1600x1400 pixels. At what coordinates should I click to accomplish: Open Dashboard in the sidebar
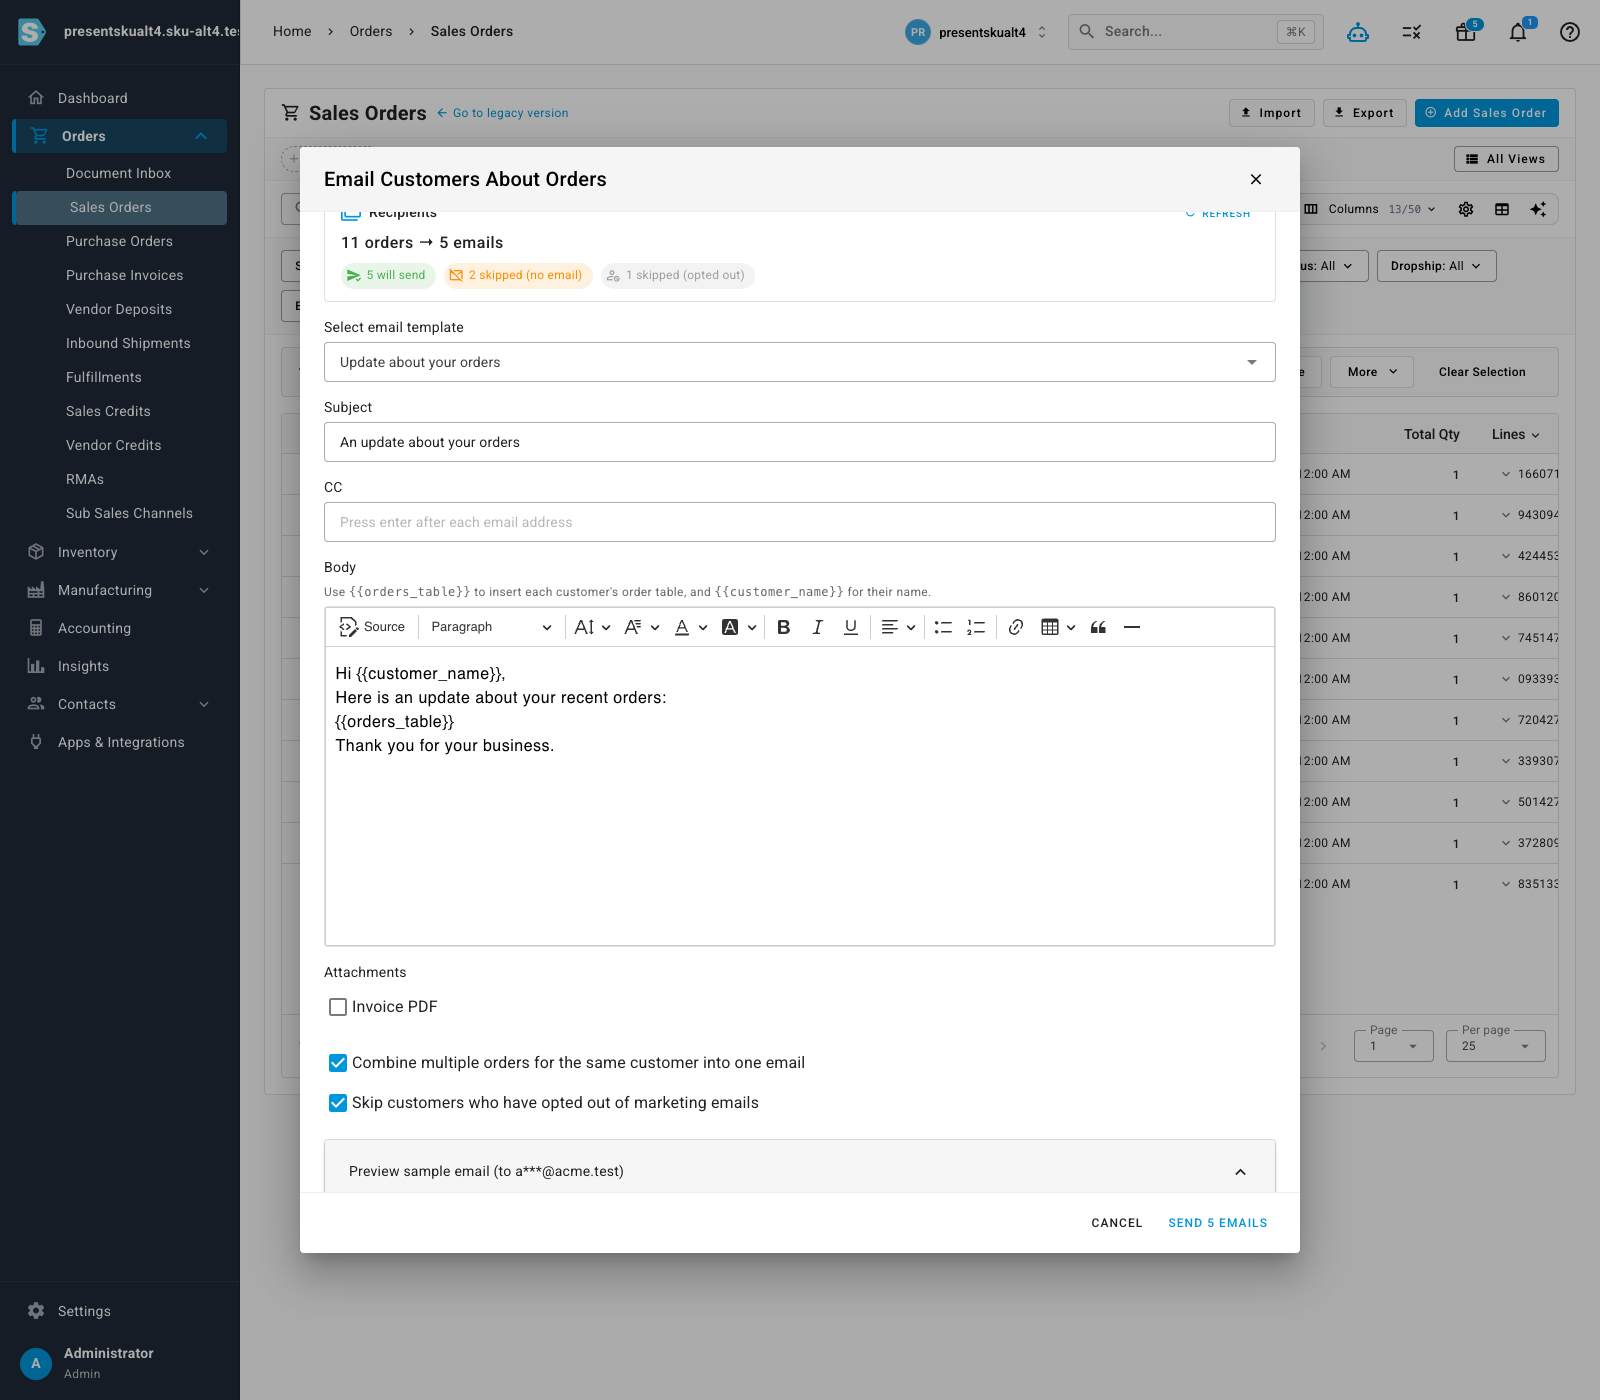coord(120,98)
